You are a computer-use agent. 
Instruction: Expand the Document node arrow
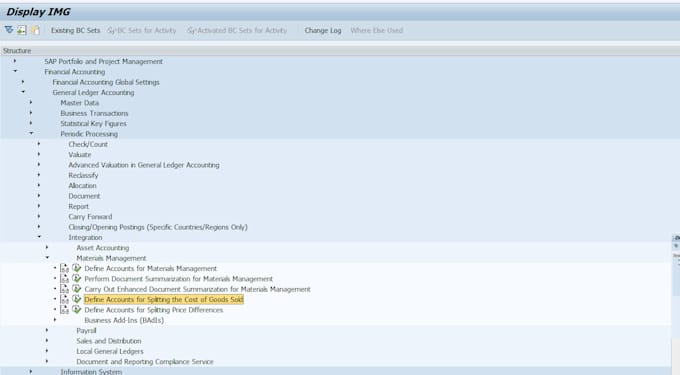point(39,196)
